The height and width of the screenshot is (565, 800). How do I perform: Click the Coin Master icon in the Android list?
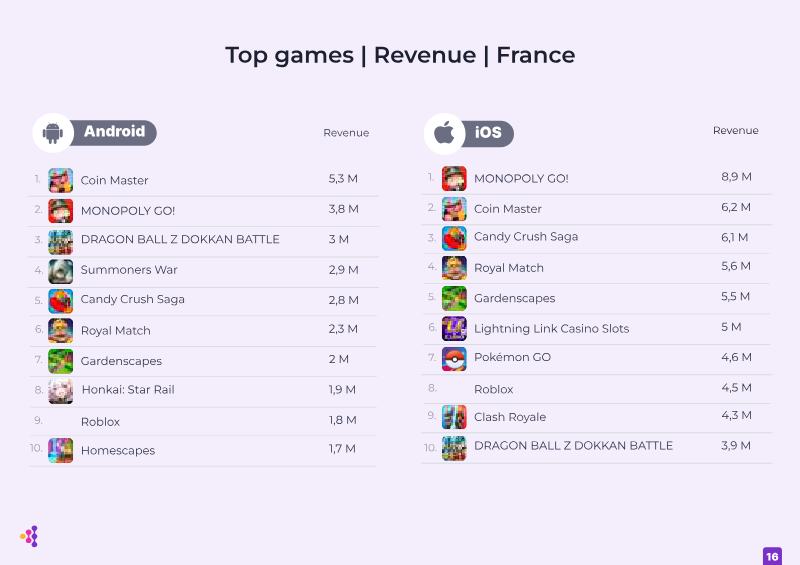coord(61,180)
